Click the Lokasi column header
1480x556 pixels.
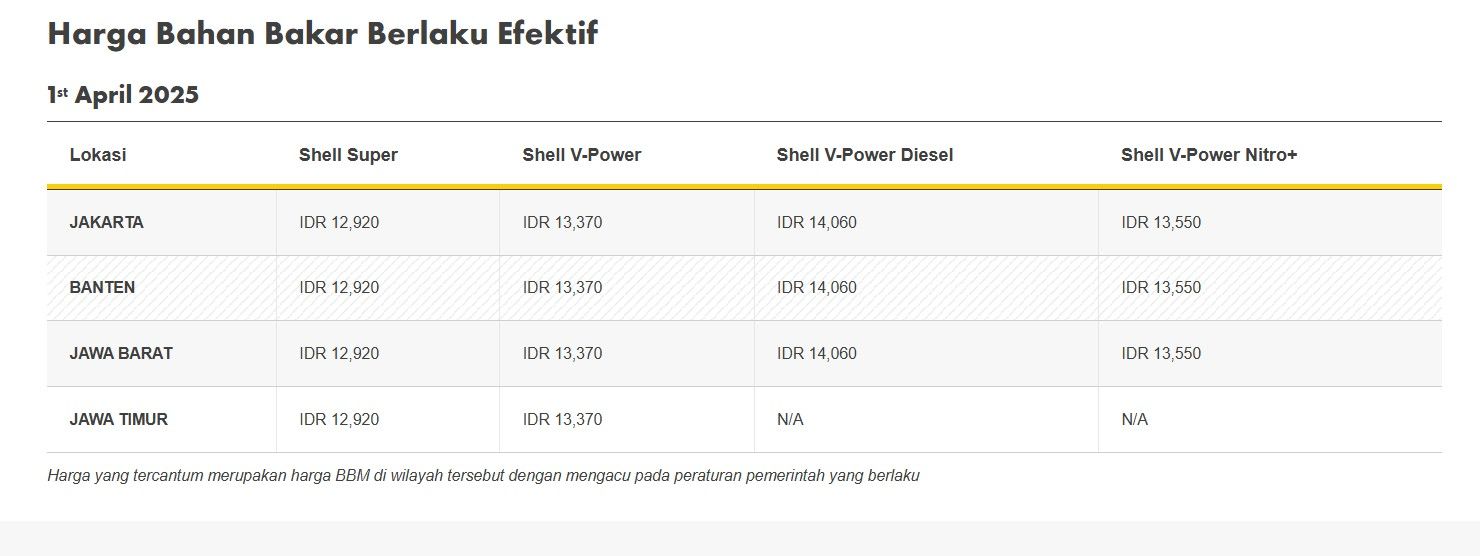pos(98,155)
